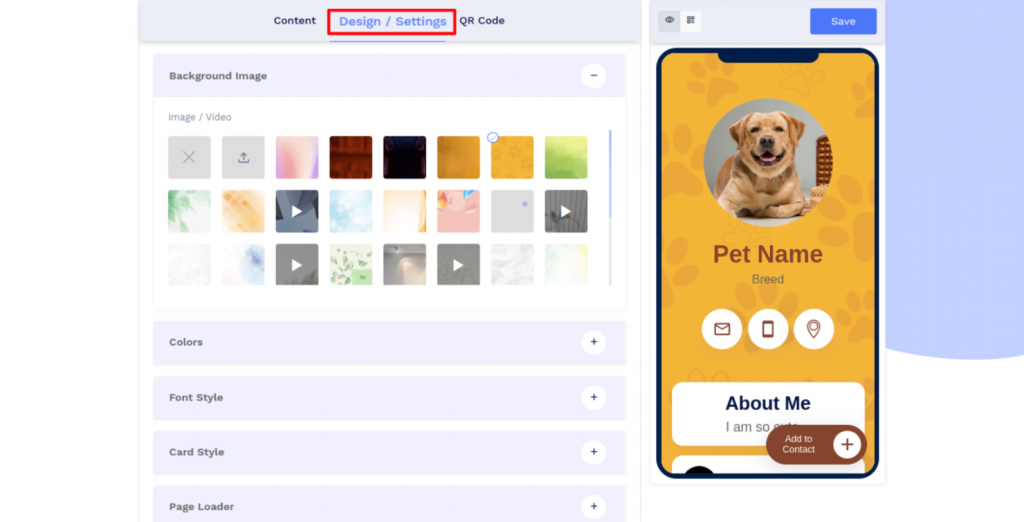Open the QR Code tab
1024x522 pixels.
coord(482,21)
